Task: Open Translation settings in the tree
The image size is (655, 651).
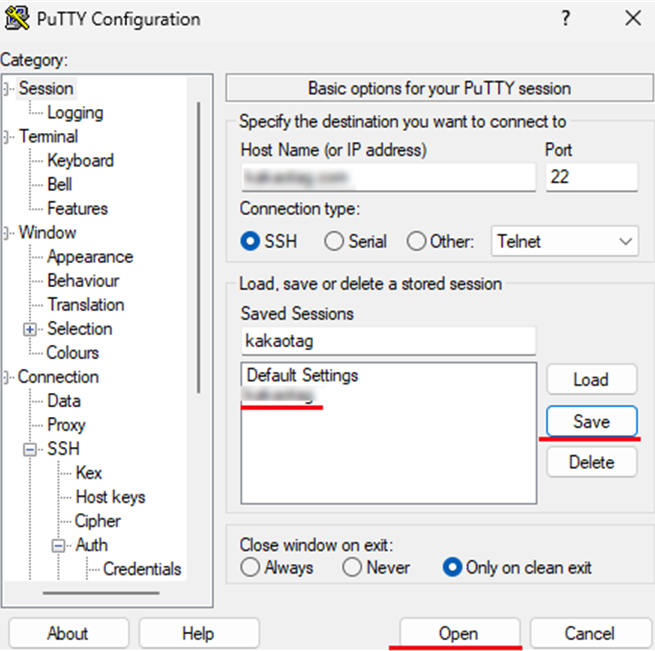Action: coord(86,305)
